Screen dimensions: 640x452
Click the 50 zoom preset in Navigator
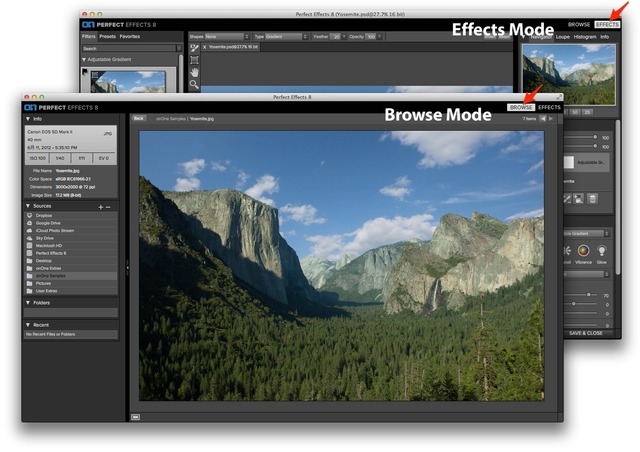pos(575,112)
